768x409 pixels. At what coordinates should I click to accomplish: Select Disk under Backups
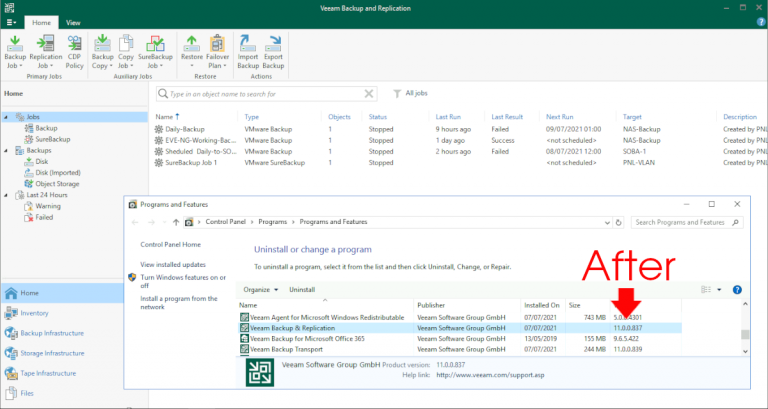(x=42, y=162)
